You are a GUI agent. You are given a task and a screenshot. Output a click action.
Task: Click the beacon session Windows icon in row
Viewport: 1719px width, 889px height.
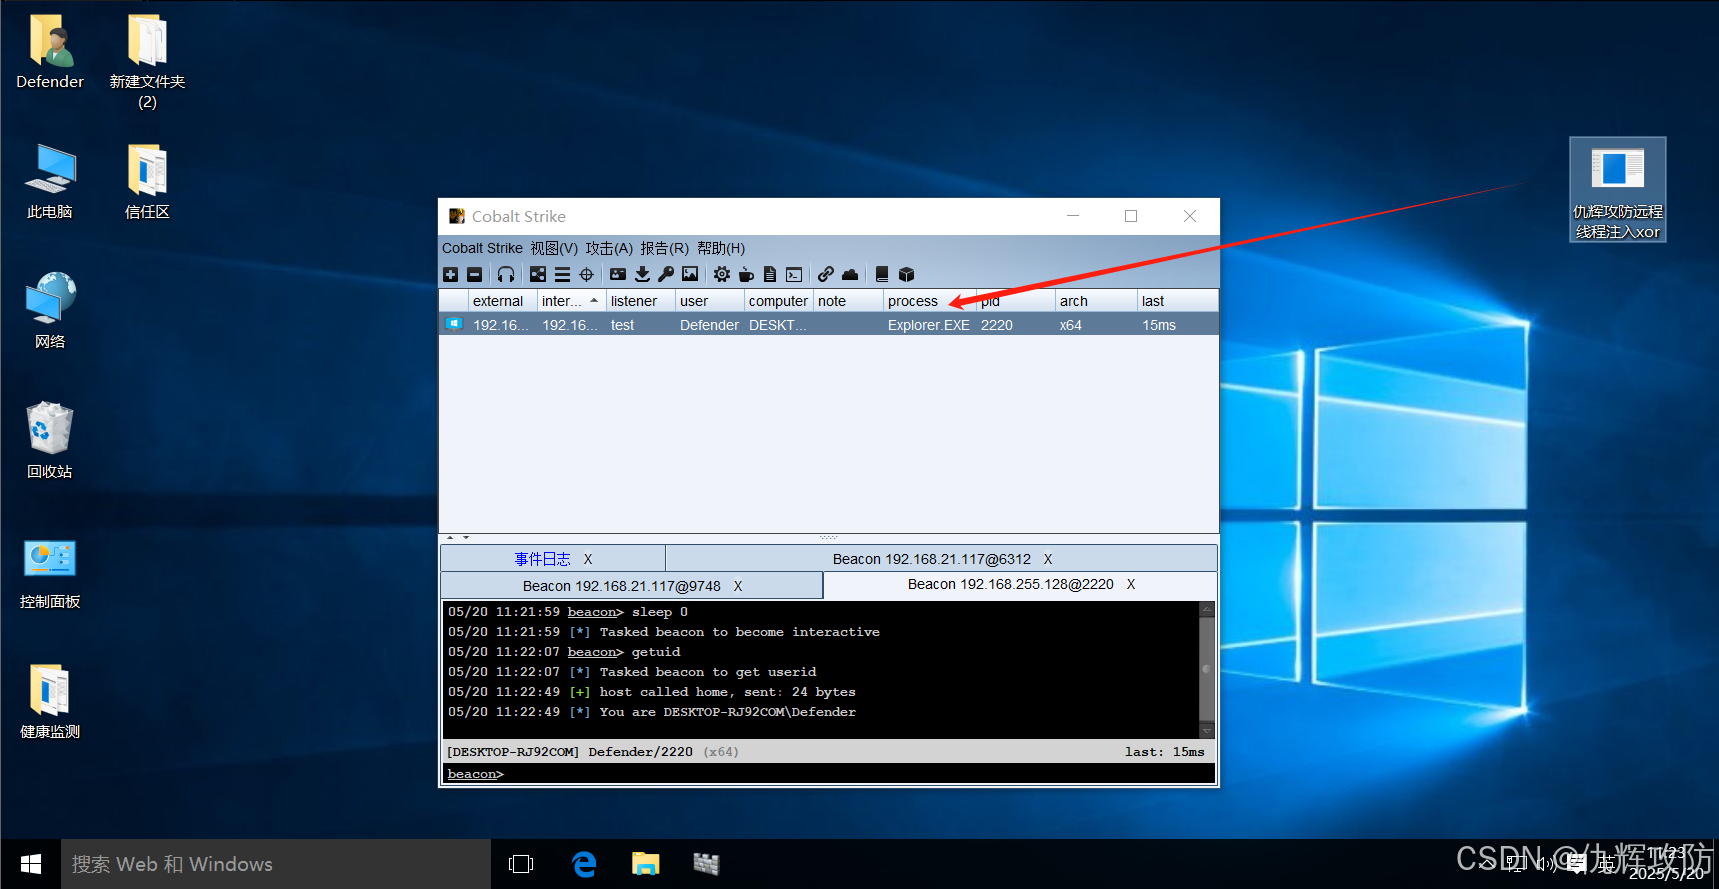pyautogui.click(x=454, y=324)
